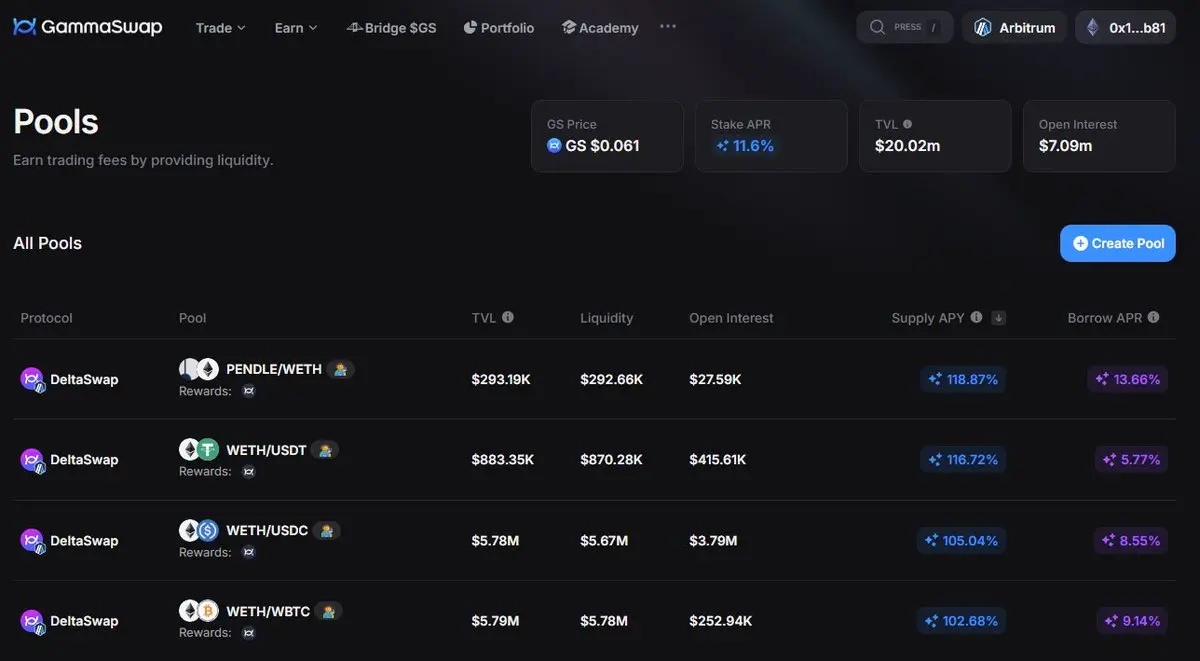
Task: Click the $293.19K TVL value
Action: [501, 380]
